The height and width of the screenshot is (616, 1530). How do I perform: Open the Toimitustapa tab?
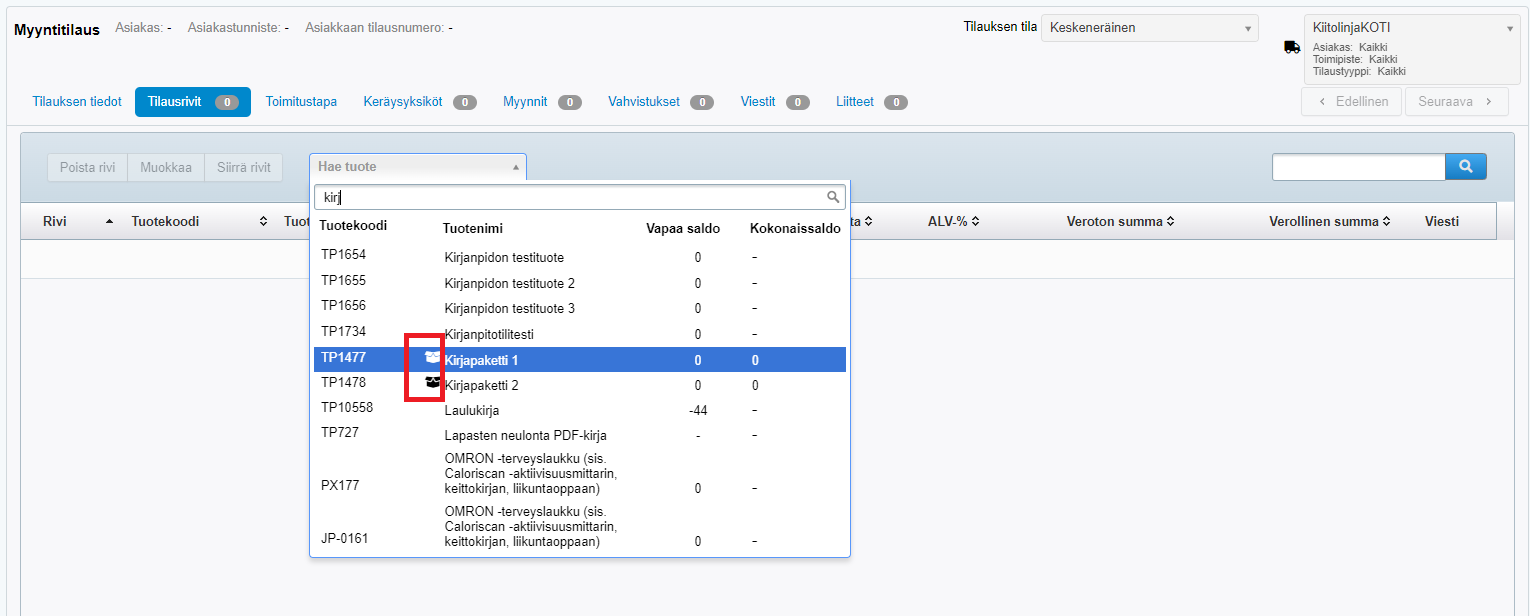point(301,102)
